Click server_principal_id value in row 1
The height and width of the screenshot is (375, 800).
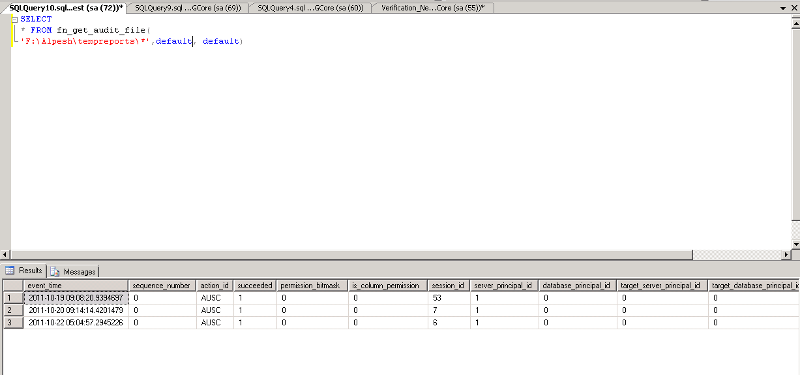pyautogui.click(x=503, y=297)
